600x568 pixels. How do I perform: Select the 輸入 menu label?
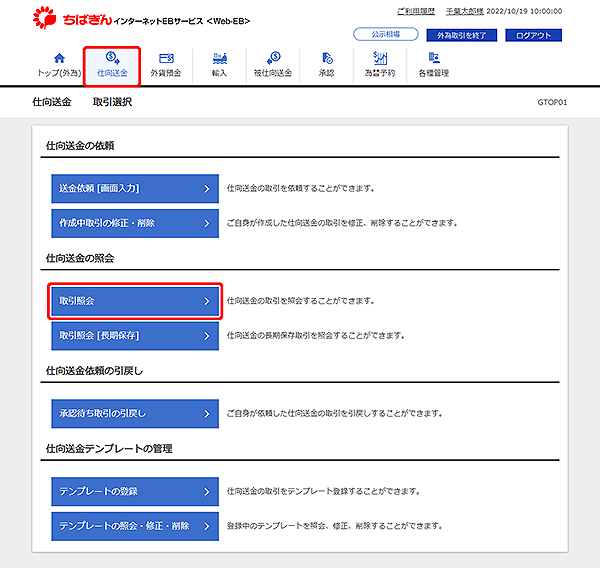[220, 73]
